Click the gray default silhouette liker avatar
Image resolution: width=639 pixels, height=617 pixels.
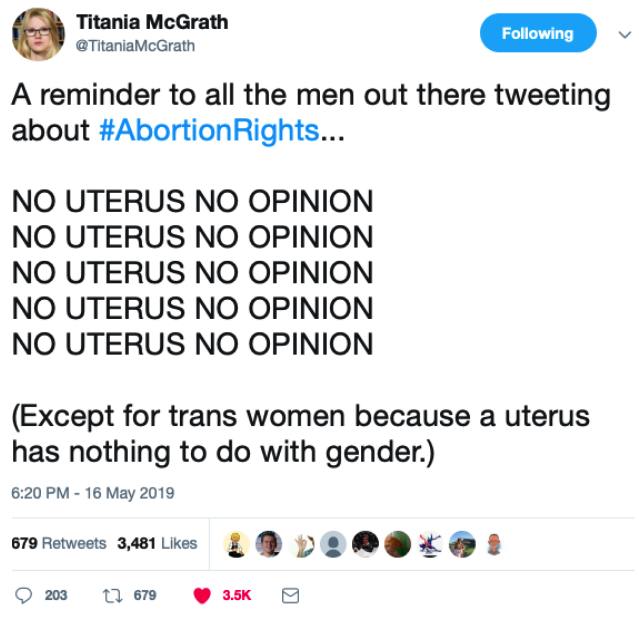click(333, 544)
